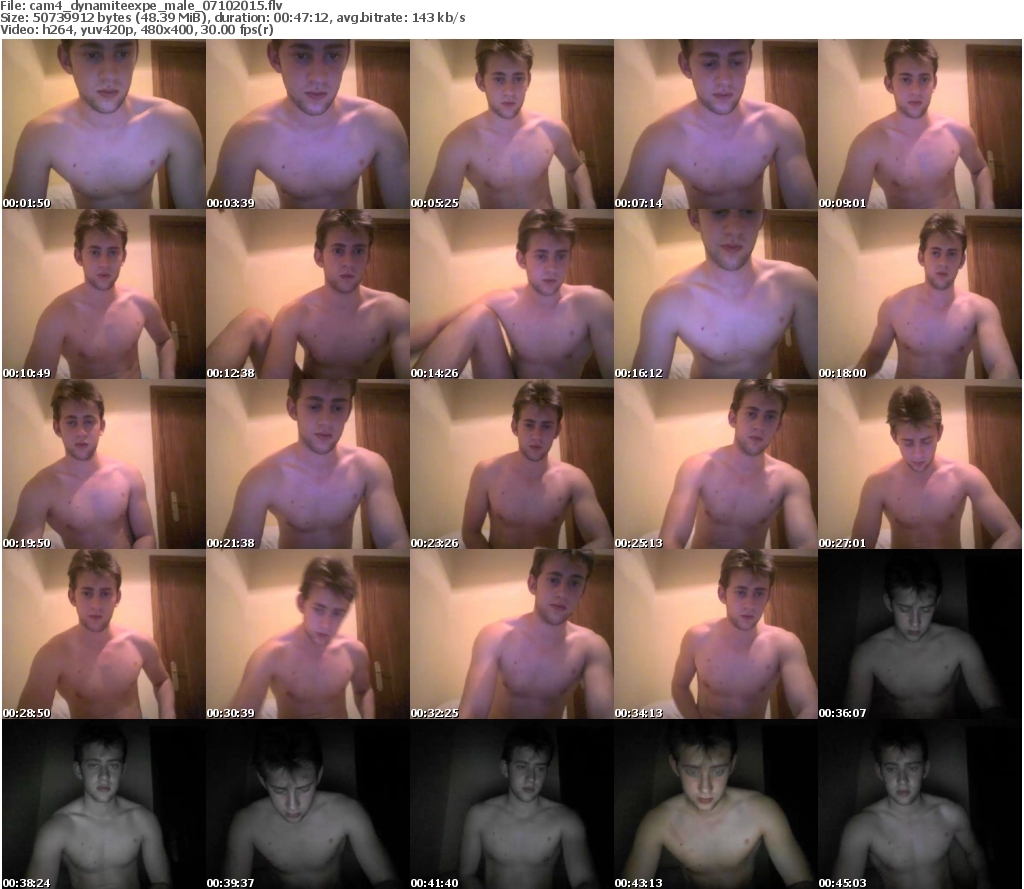The width and height of the screenshot is (1024, 889).
Task: Select the thumbnail timestamped 00:16:12
Action: [x=716, y=294]
